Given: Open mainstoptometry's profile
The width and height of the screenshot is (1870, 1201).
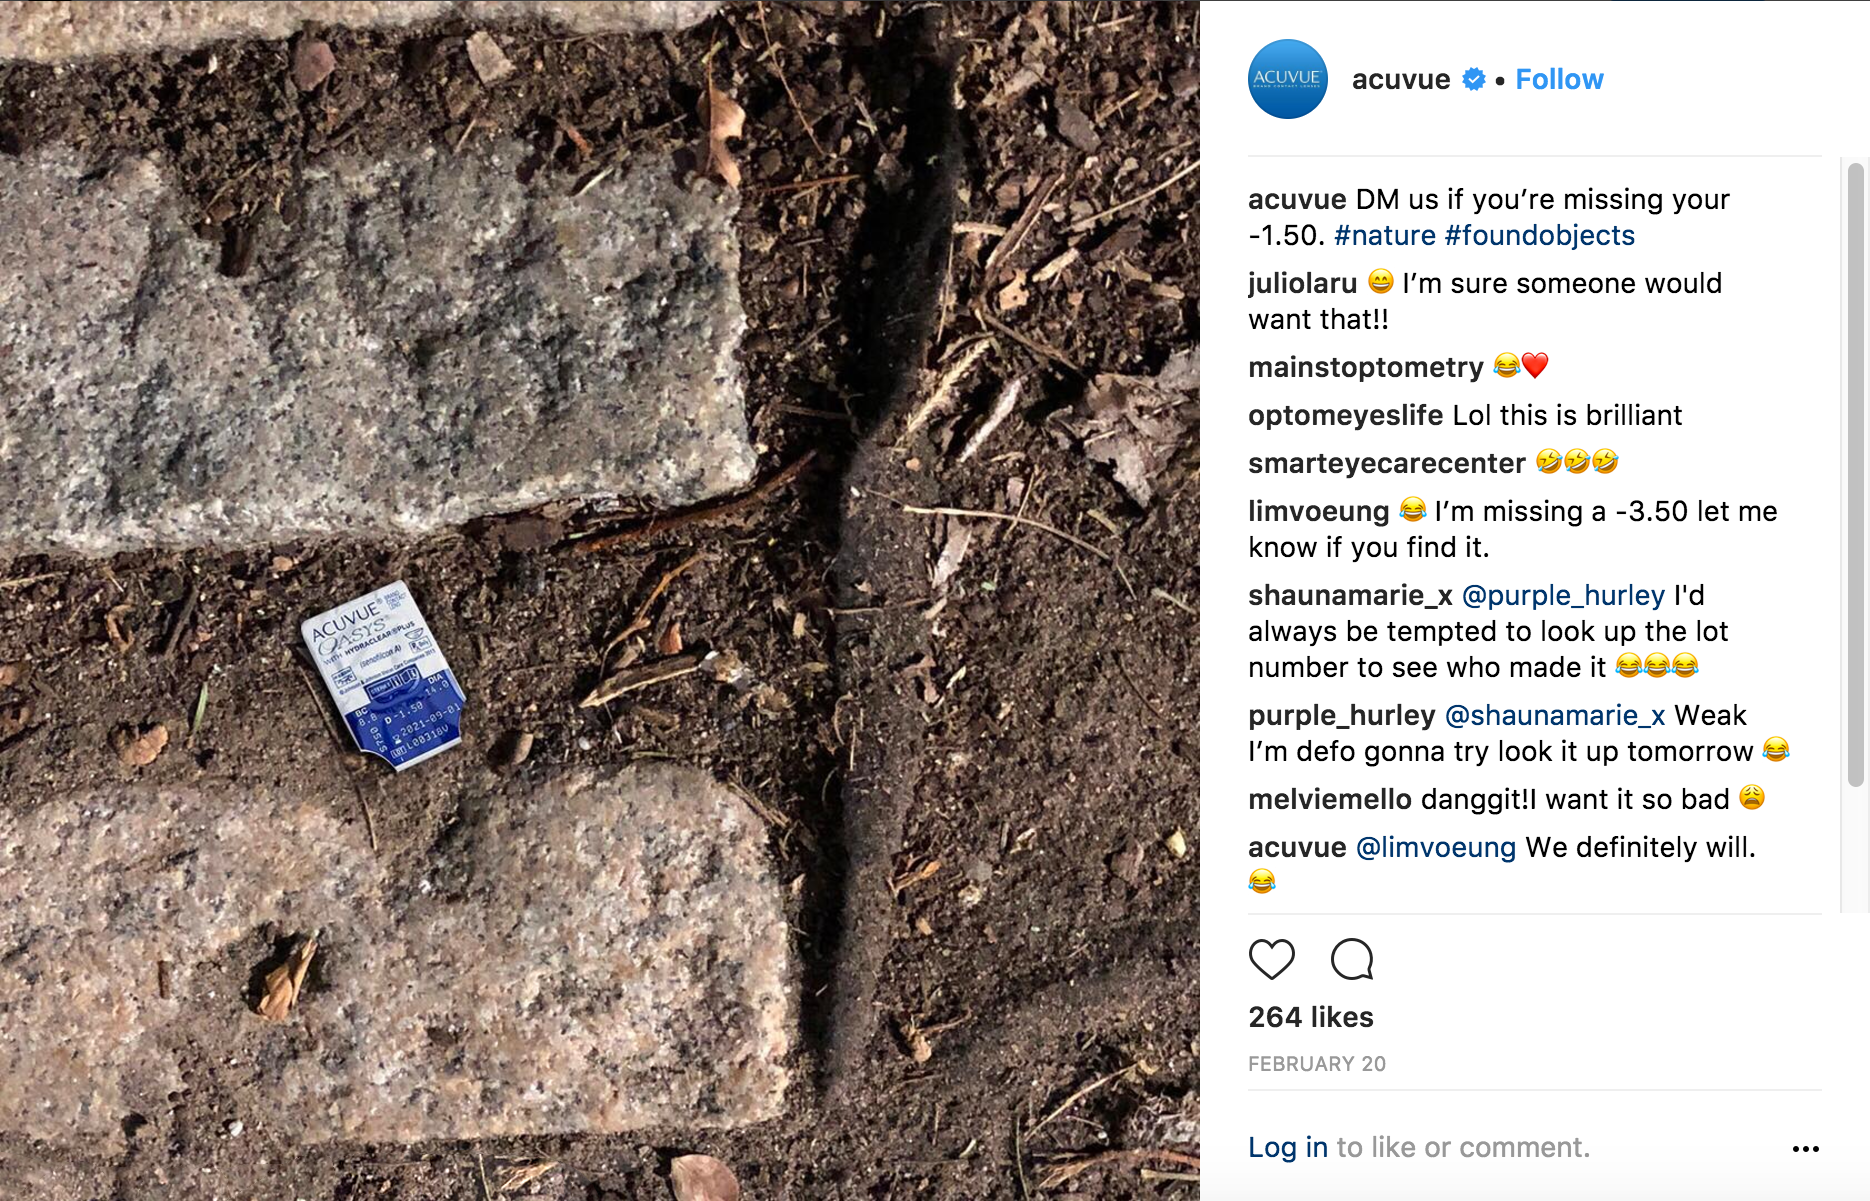Looking at the screenshot, I should point(1366,367).
